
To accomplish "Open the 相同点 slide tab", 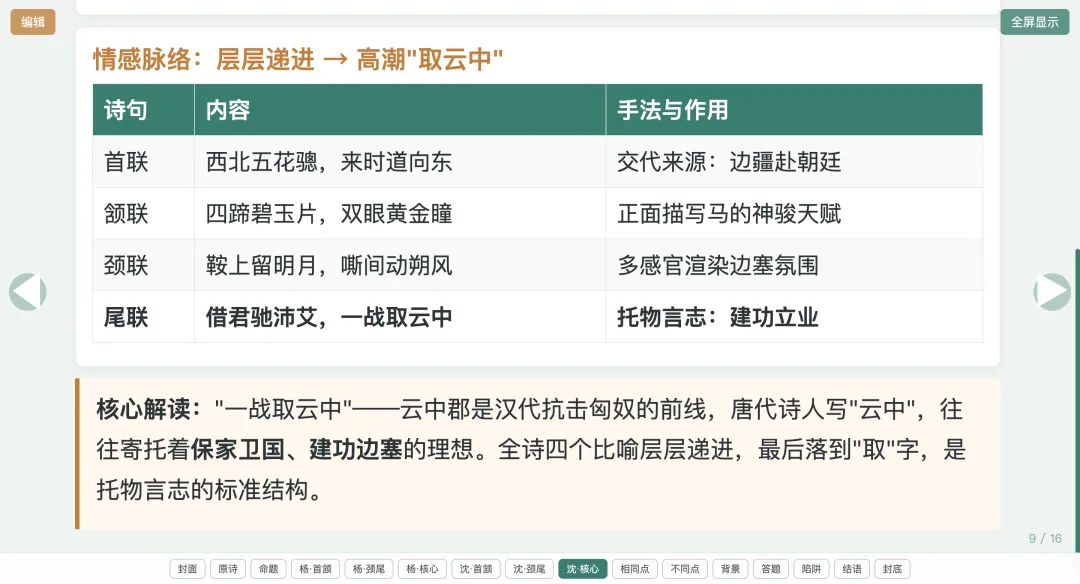I will [635, 569].
